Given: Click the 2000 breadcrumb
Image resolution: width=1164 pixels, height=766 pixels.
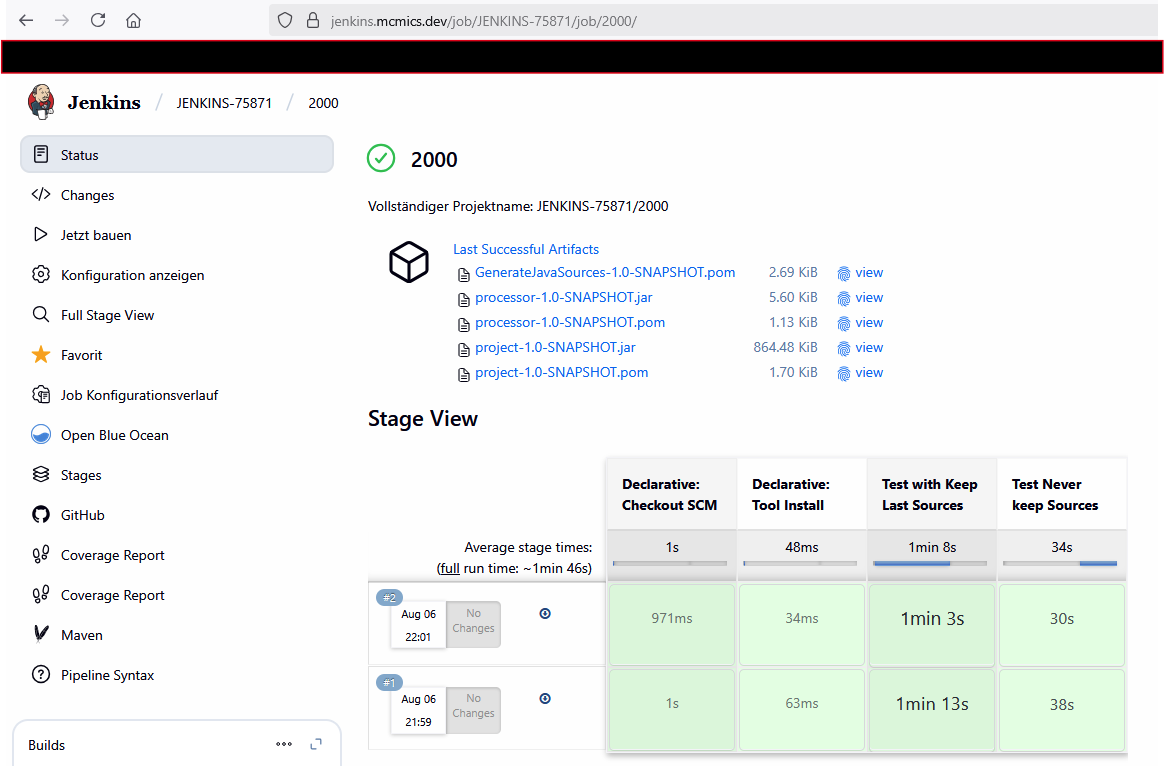Looking at the screenshot, I should (x=324, y=103).
